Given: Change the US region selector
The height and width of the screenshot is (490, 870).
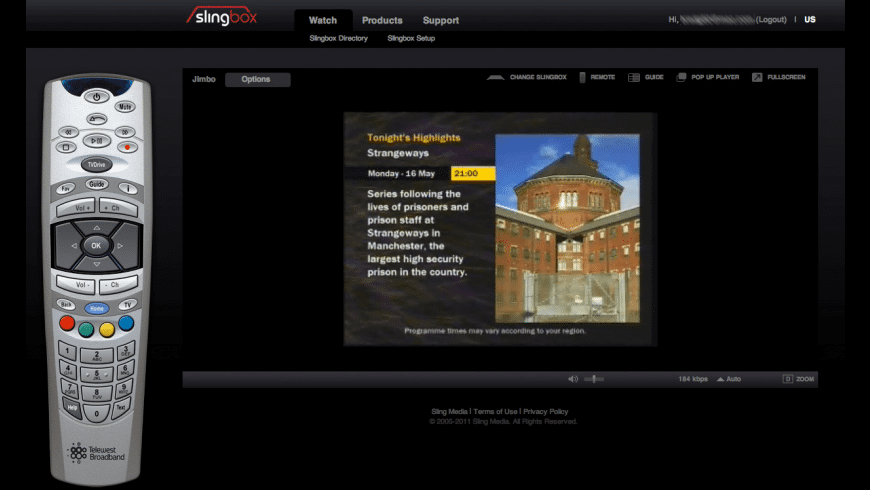Looking at the screenshot, I should [x=810, y=19].
